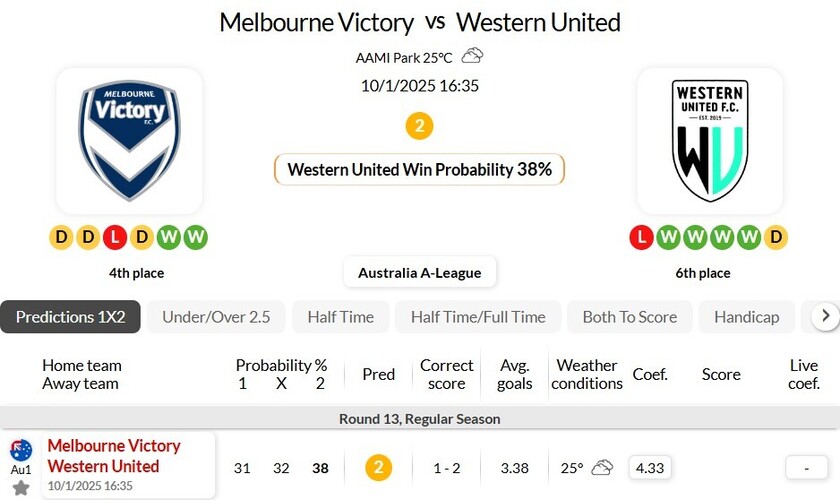
Task: Open the Melbourne Victory Western United match link
Action: (x=114, y=456)
